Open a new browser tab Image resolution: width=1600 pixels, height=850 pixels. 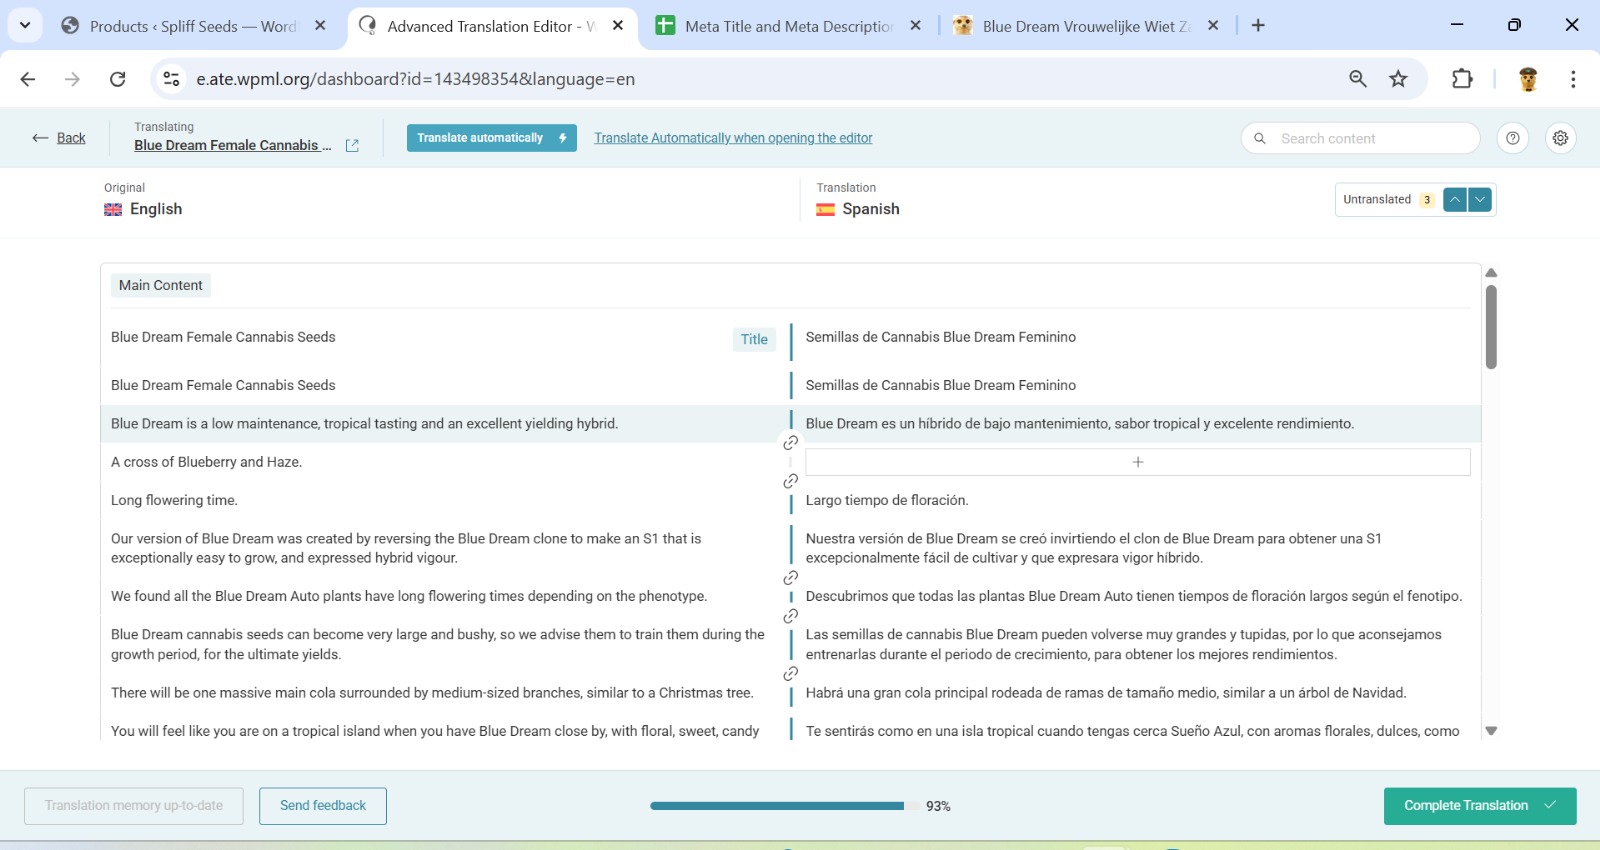coord(1258,26)
